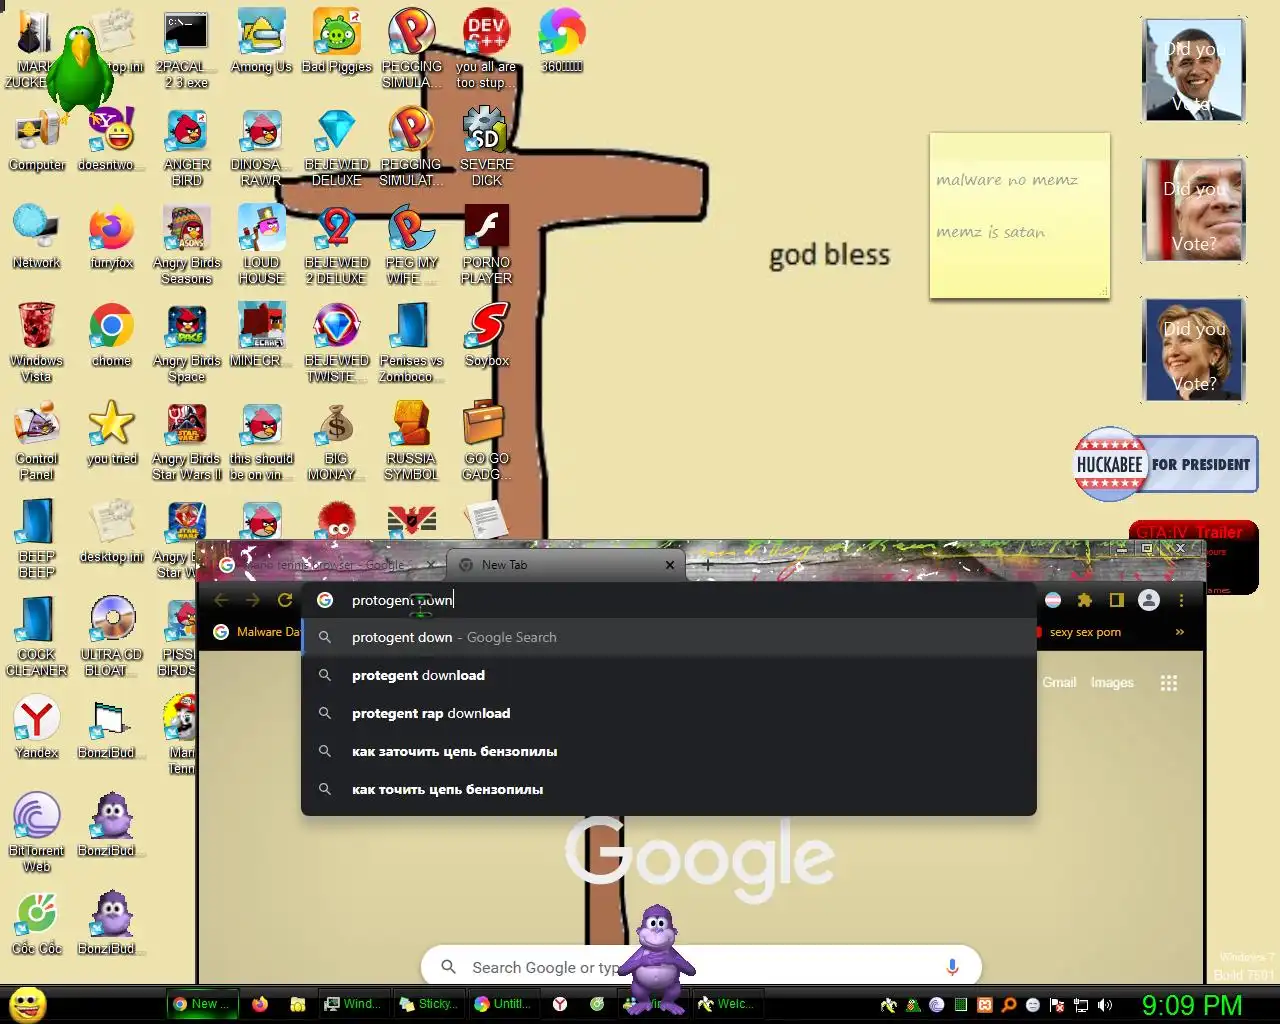
Task: Expand the bookmarks overflow chevron
Action: coord(1180,632)
